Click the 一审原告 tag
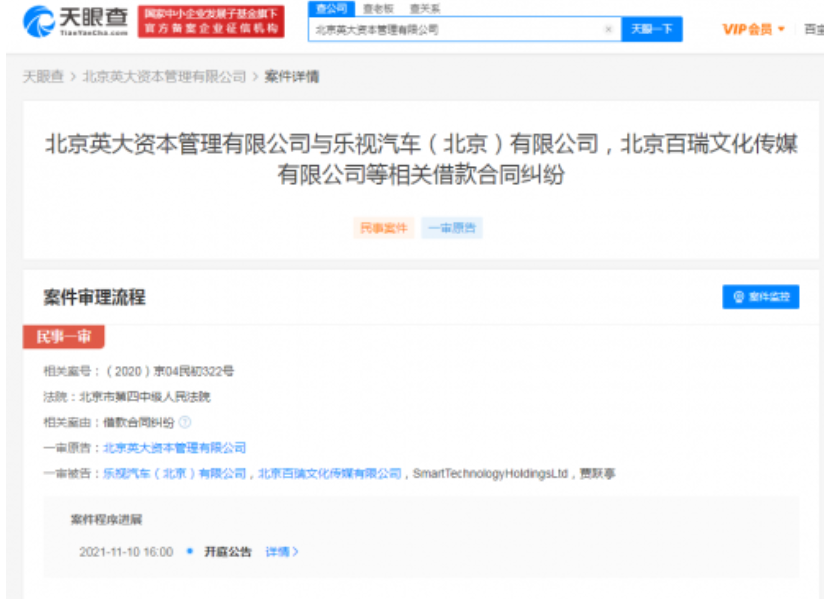The height and width of the screenshot is (599, 831). [x=452, y=228]
